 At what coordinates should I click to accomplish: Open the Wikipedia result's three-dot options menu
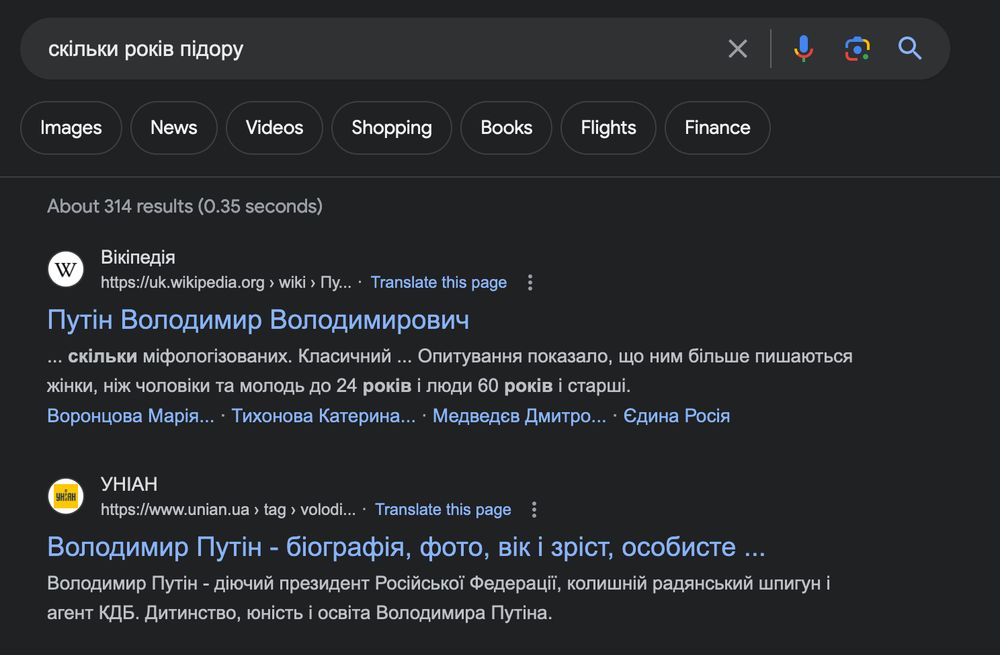click(x=530, y=283)
